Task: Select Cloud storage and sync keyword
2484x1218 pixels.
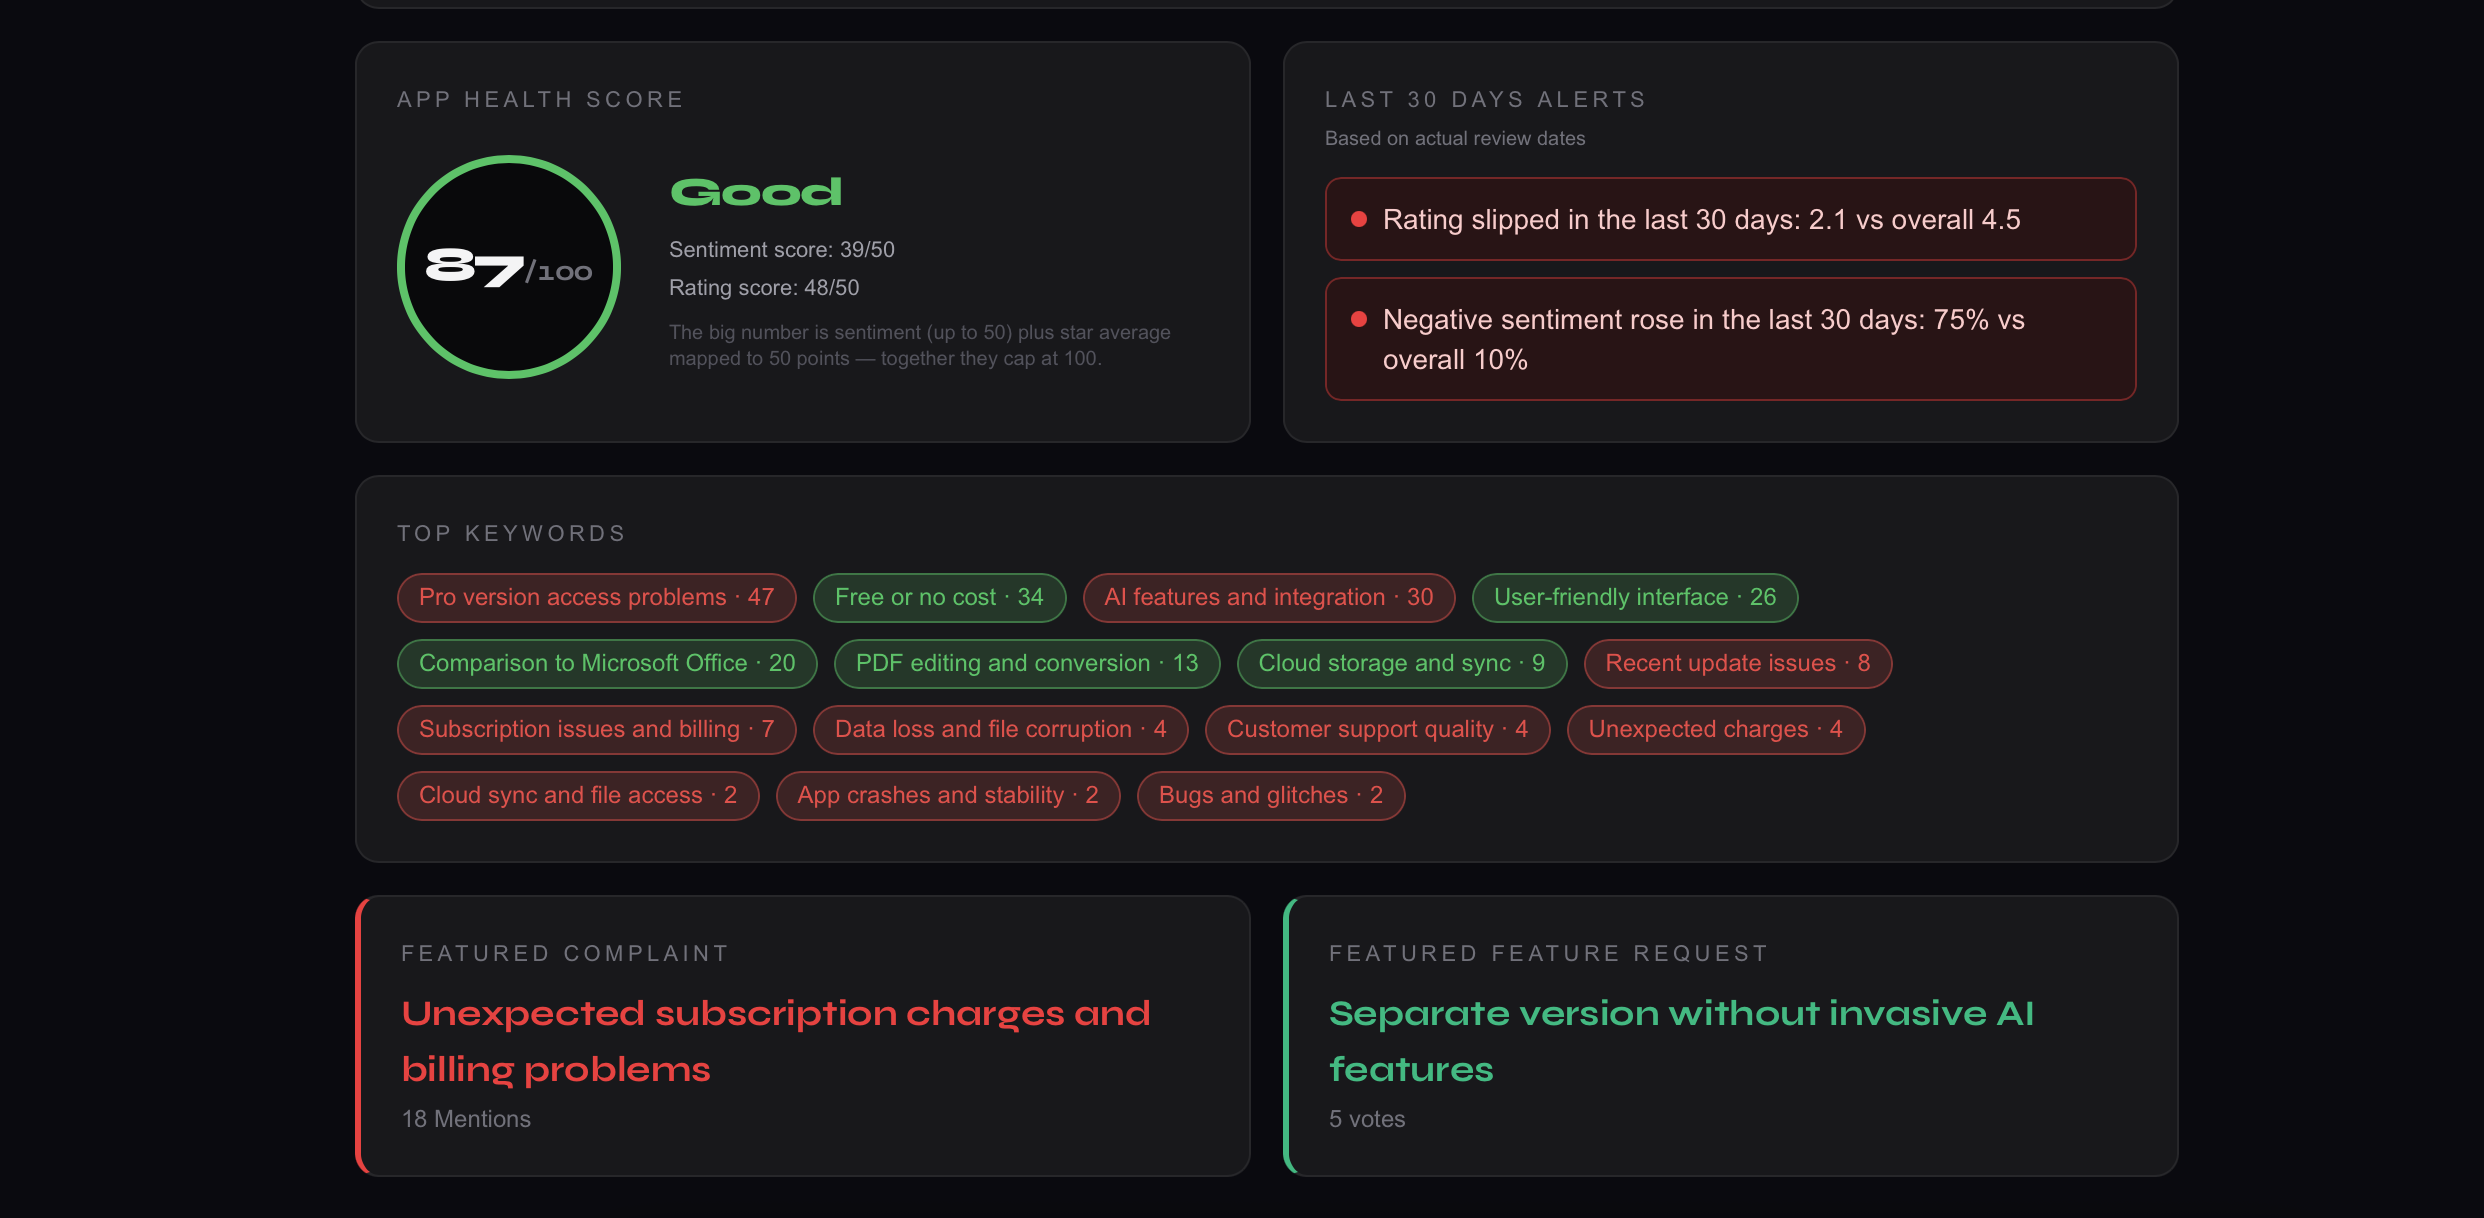Action: (x=1401, y=663)
